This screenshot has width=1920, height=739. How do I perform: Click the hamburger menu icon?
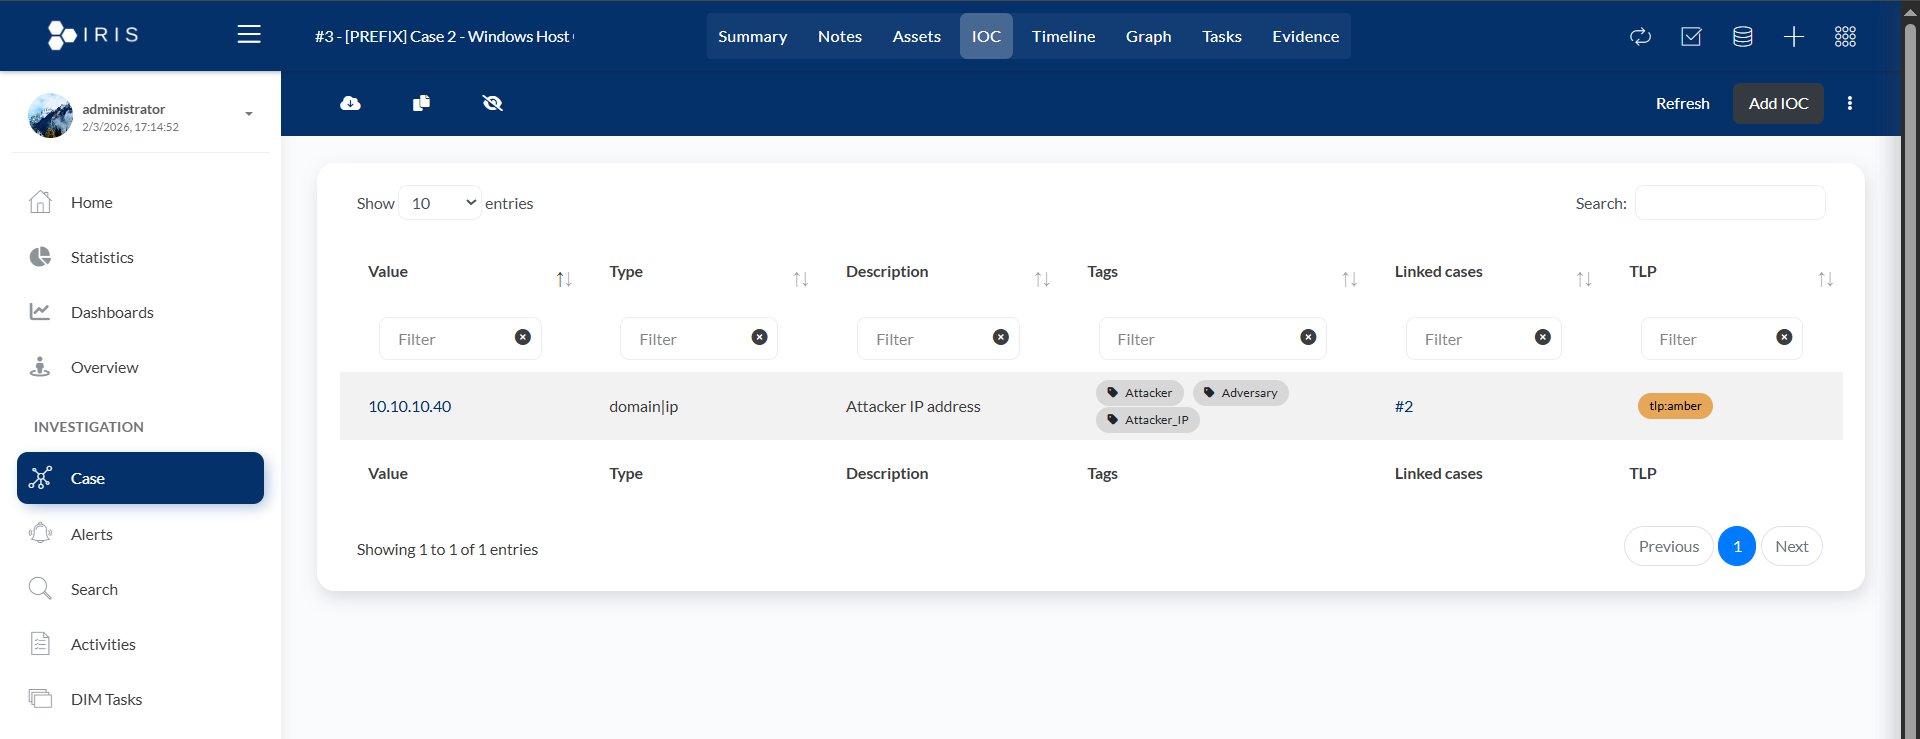(x=249, y=35)
